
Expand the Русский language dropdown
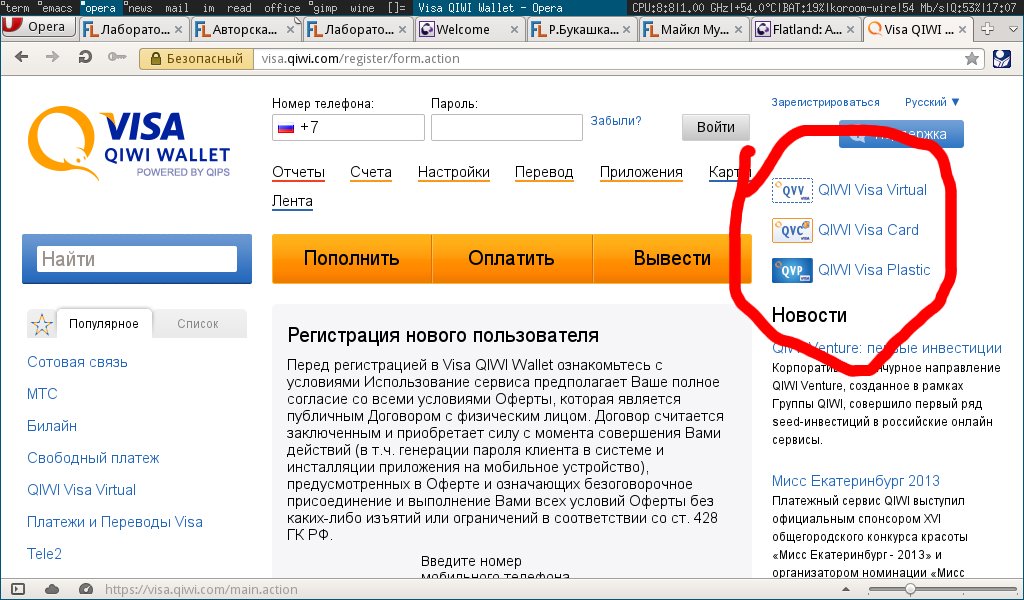tap(932, 102)
